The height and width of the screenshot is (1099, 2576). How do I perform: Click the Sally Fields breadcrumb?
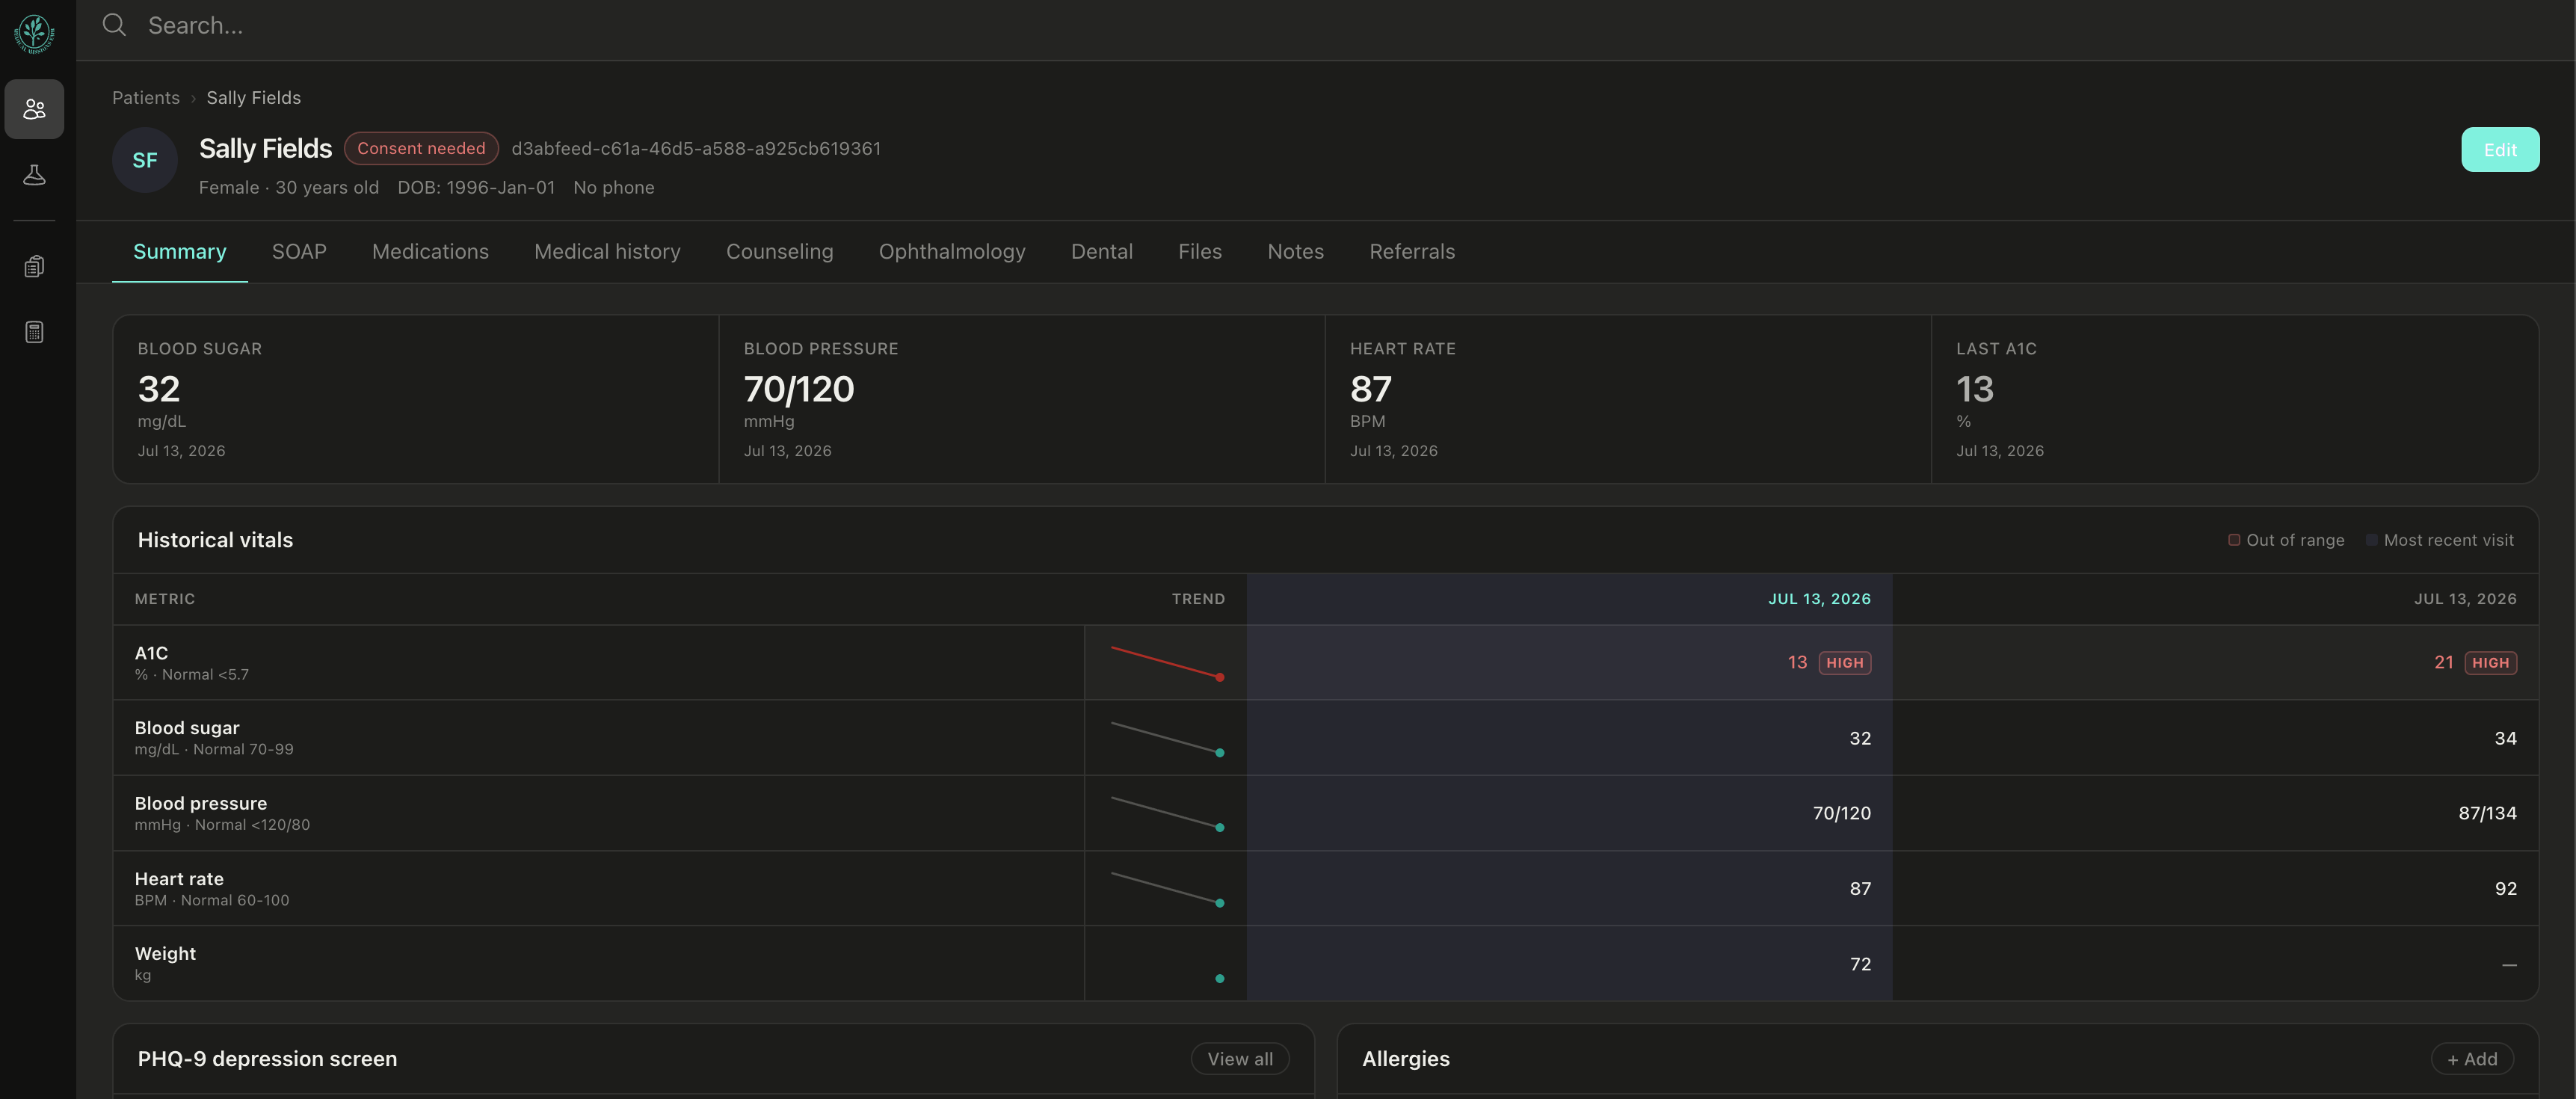[254, 98]
